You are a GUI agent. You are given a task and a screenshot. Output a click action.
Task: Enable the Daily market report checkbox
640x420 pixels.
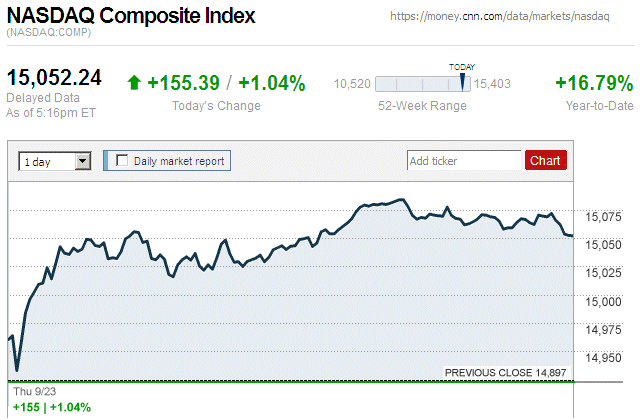point(123,160)
